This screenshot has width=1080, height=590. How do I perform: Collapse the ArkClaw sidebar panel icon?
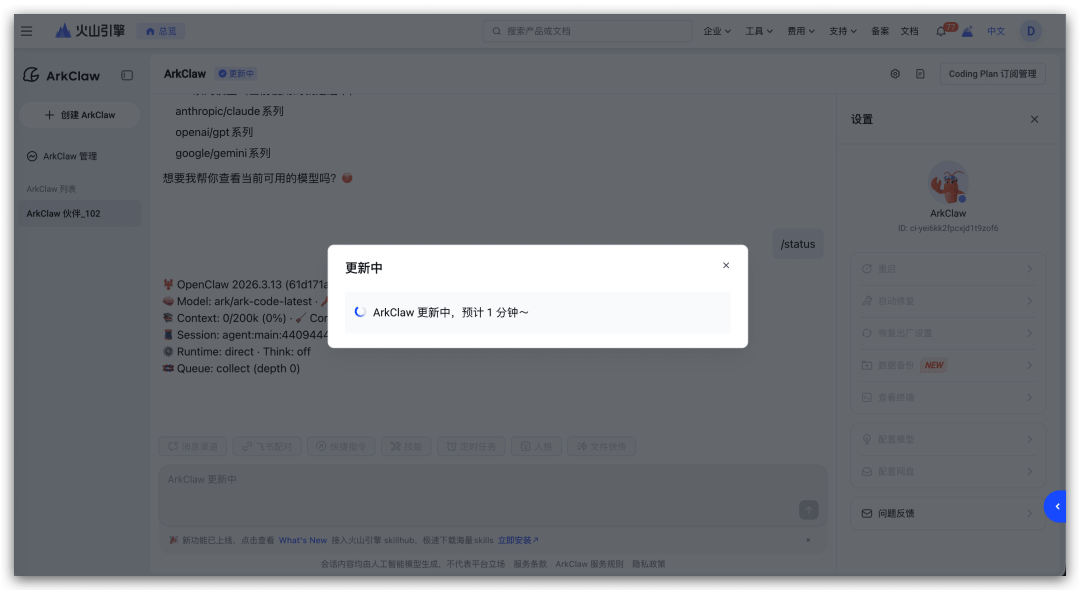pos(127,75)
